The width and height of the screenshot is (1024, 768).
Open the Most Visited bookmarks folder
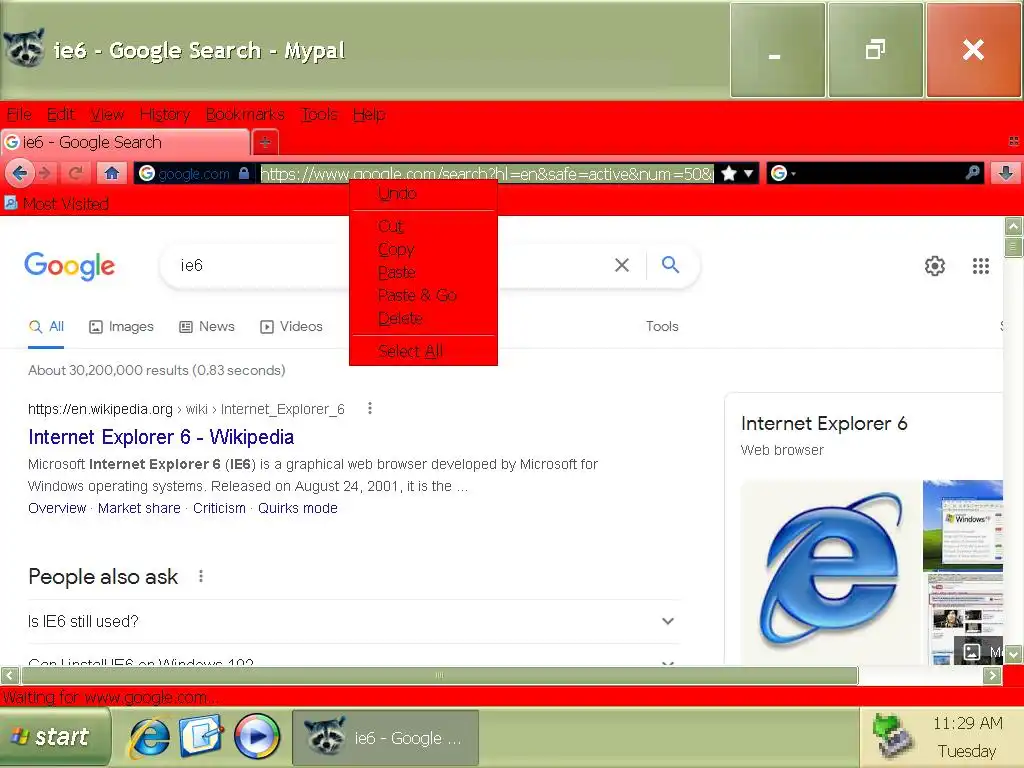coord(57,204)
